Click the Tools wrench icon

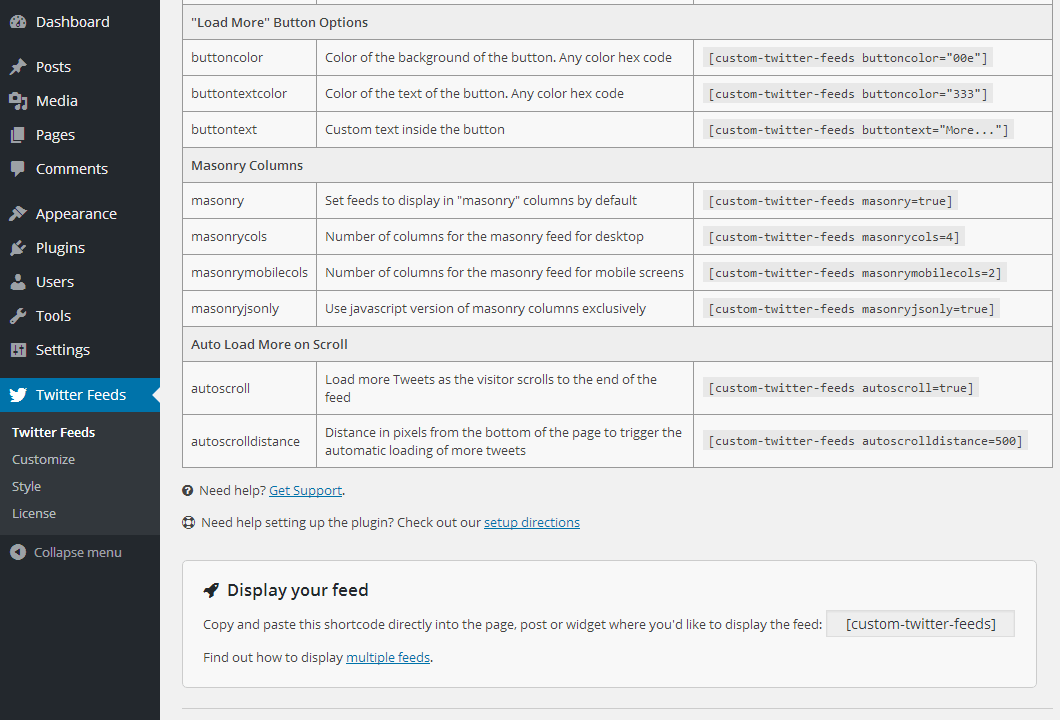18,316
